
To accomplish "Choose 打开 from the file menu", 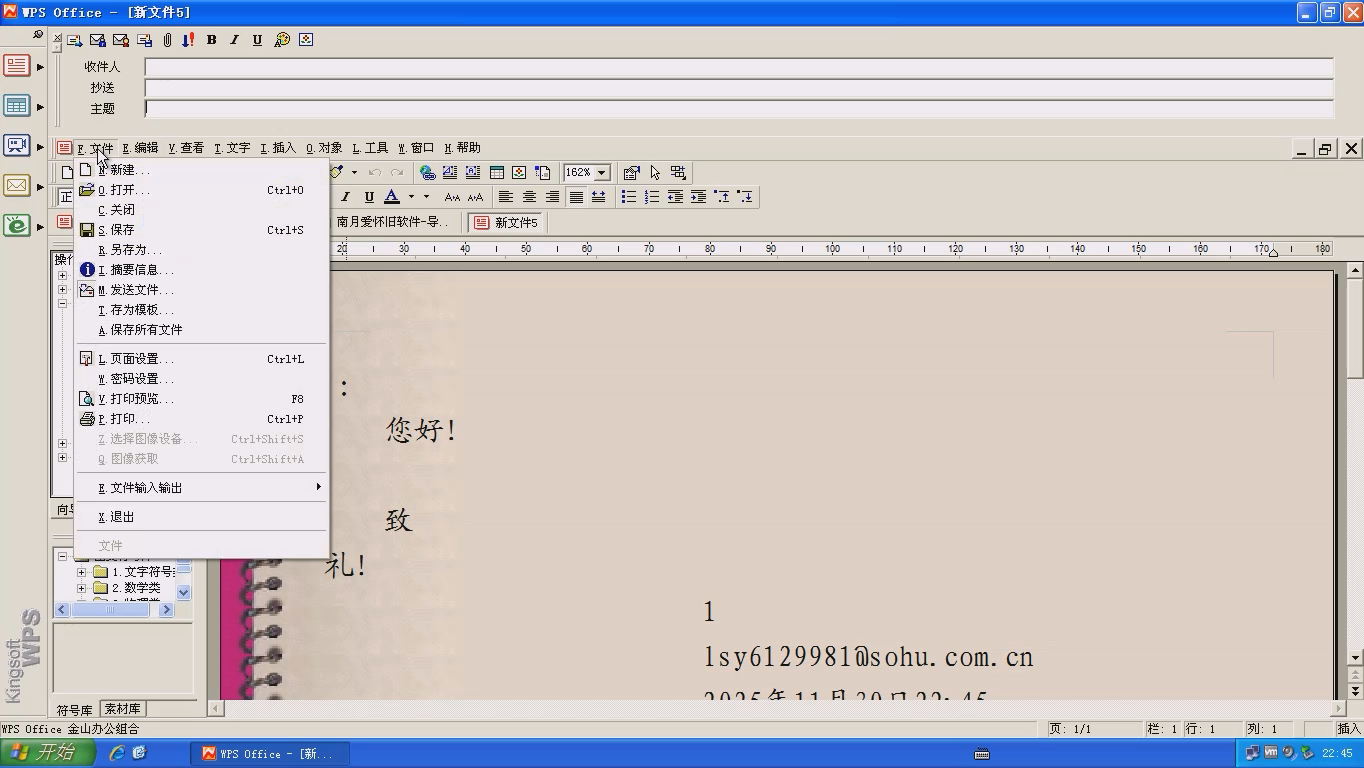I will 202,190.
